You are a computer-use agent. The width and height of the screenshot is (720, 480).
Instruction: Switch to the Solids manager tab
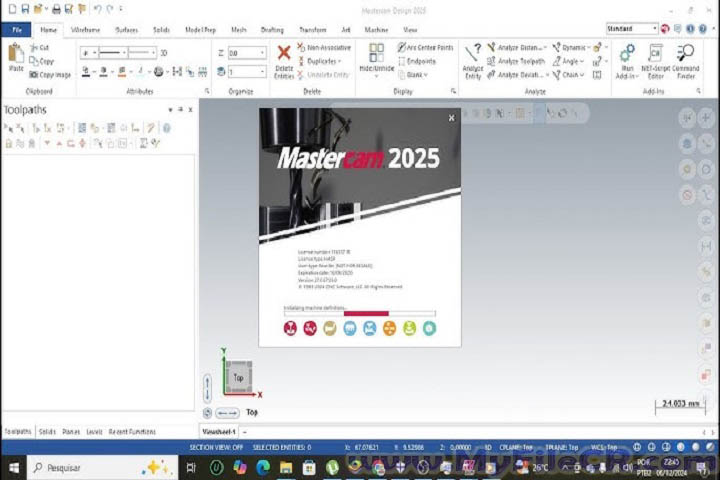[47, 432]
